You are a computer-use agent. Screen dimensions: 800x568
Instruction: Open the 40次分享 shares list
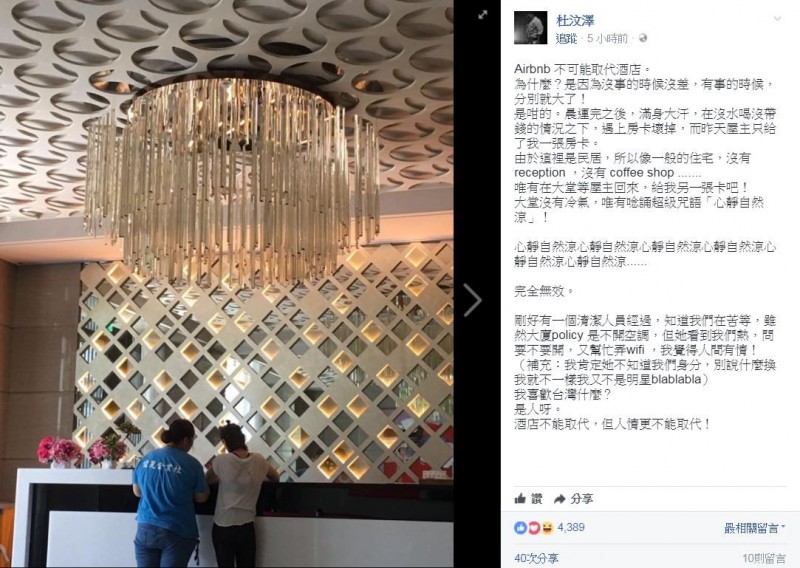coord(536,558)
